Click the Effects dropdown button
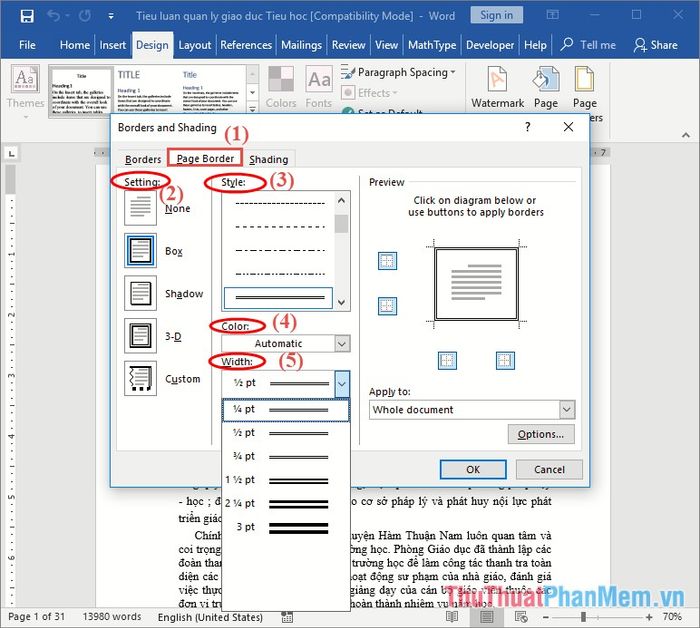Viewport: 700px width, 628px height. coord(370,93)
